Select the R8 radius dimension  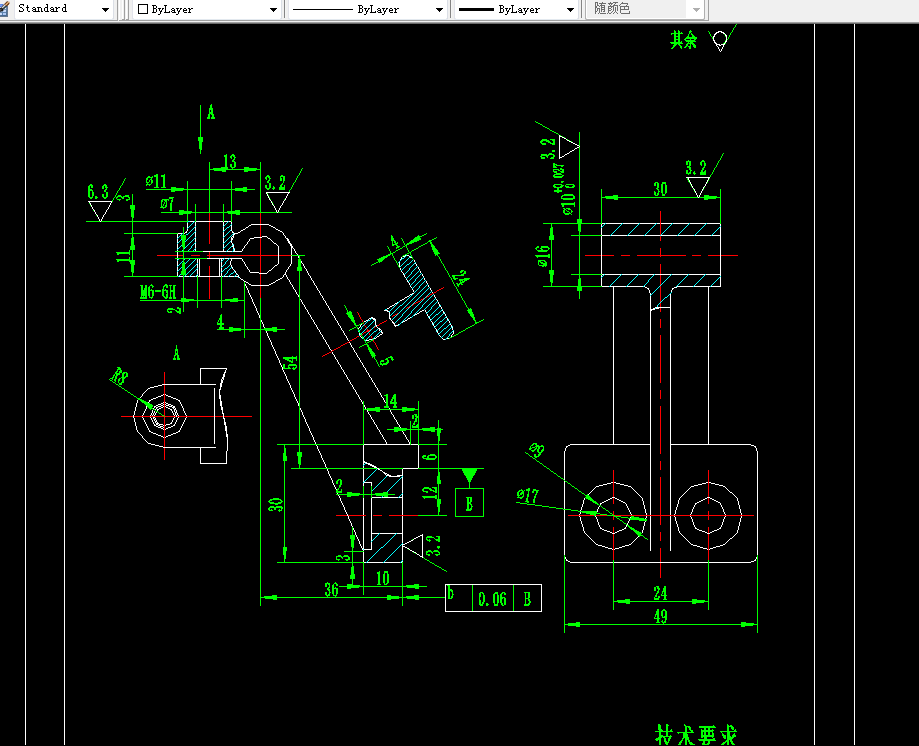[x=119, y=376]
